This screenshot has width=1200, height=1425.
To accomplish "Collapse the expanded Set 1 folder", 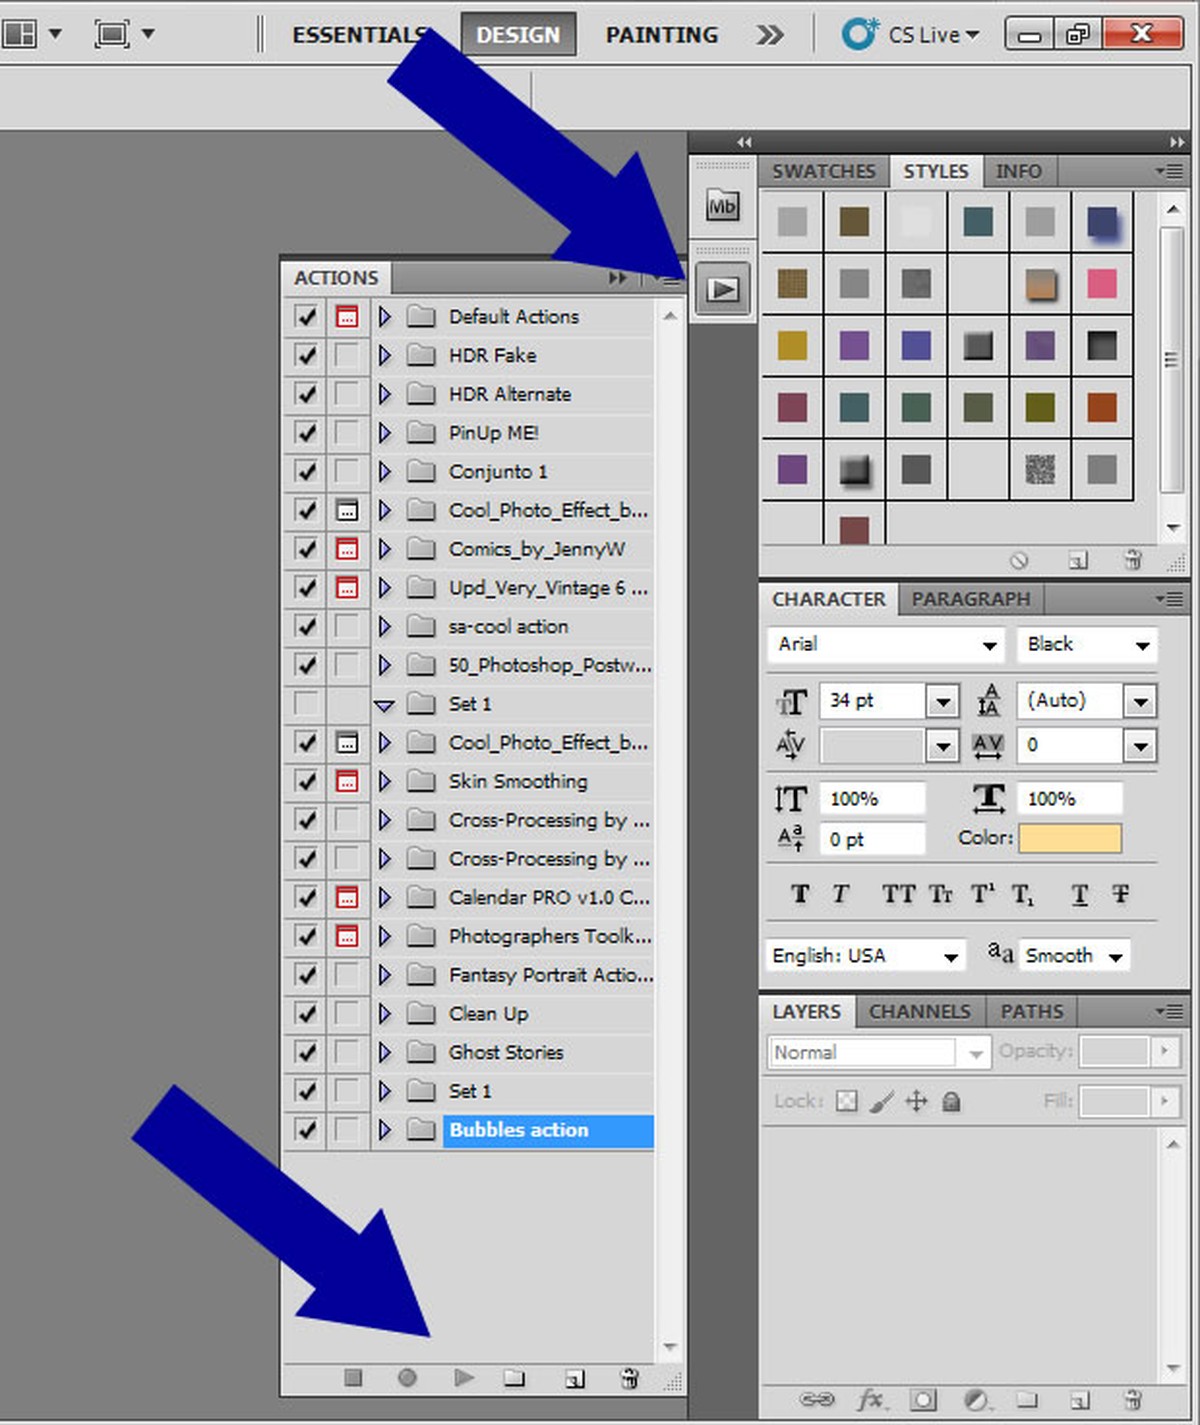I will pos(385,704).
